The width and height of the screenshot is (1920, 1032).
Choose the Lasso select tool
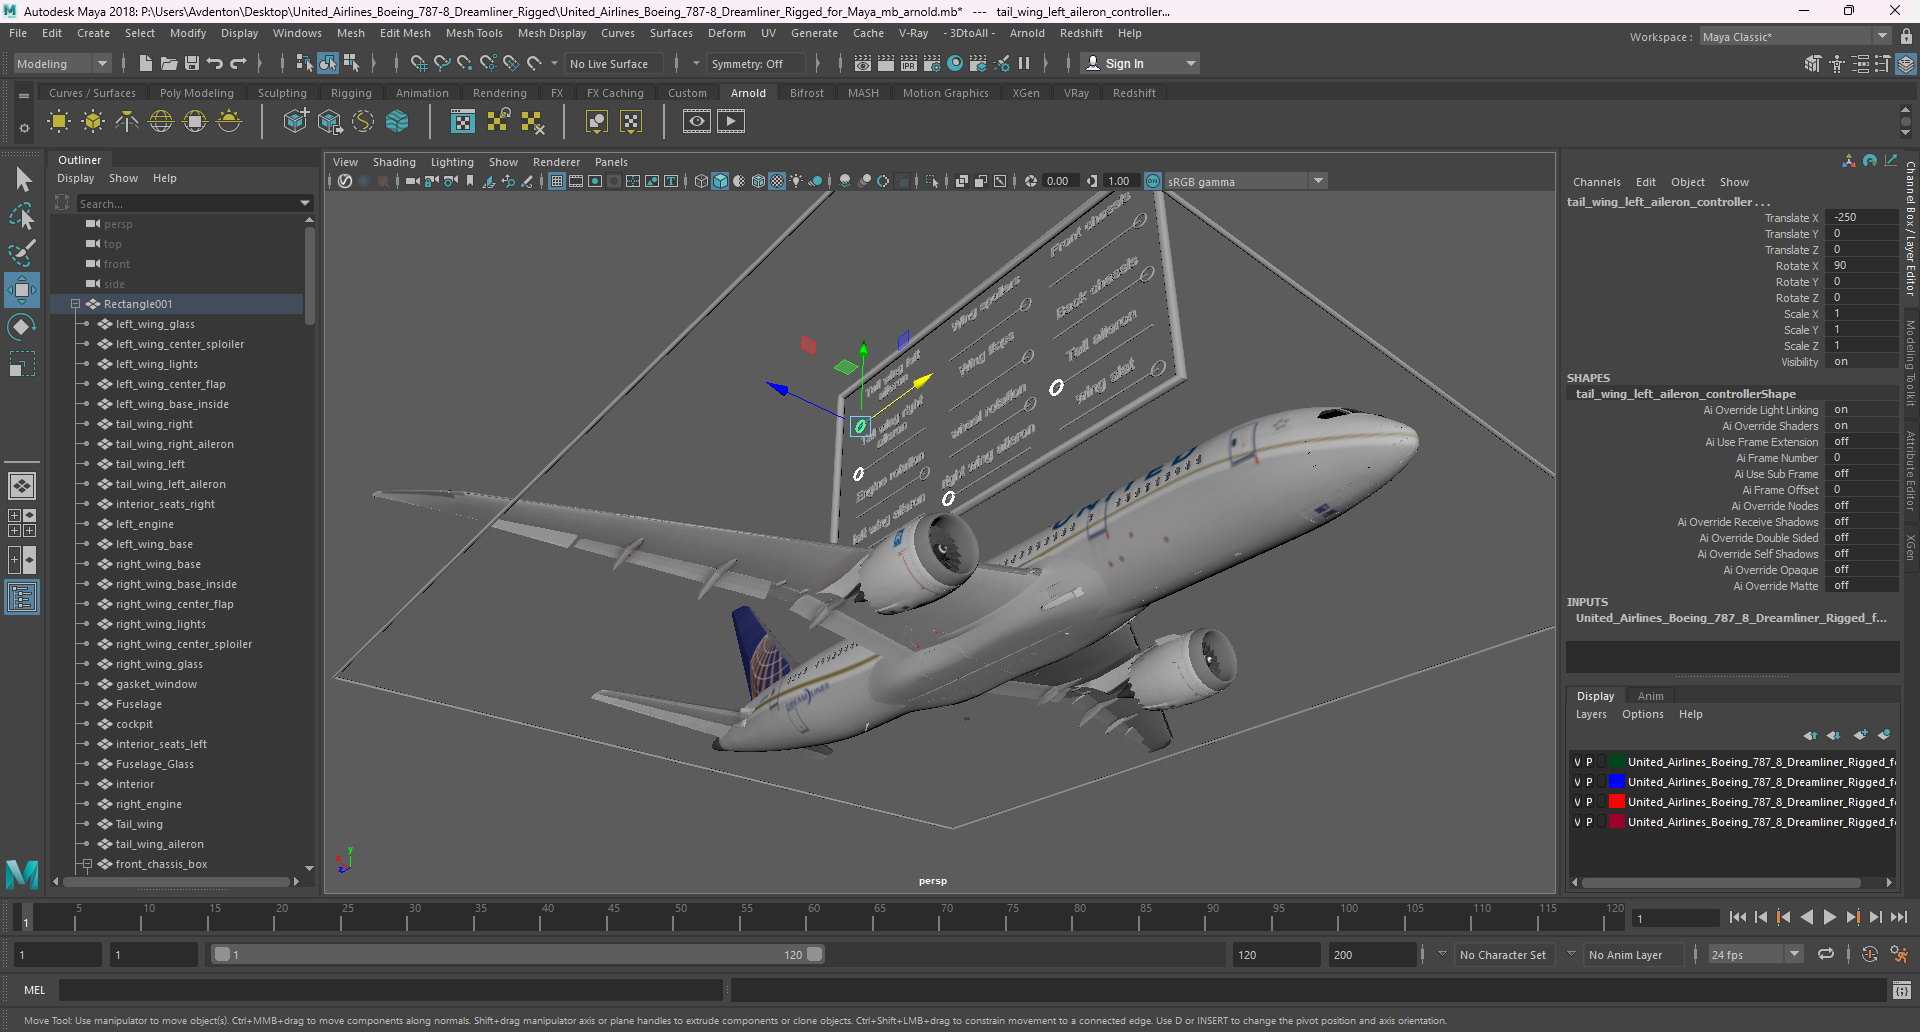(21, 216)
